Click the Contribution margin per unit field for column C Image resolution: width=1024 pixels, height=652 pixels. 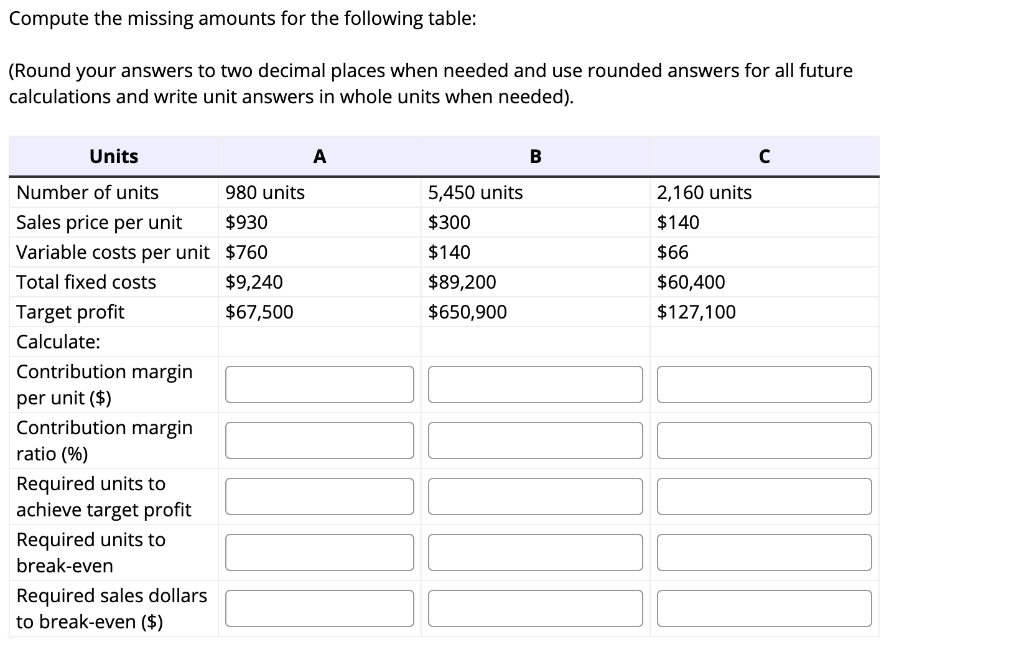(764, 383)
